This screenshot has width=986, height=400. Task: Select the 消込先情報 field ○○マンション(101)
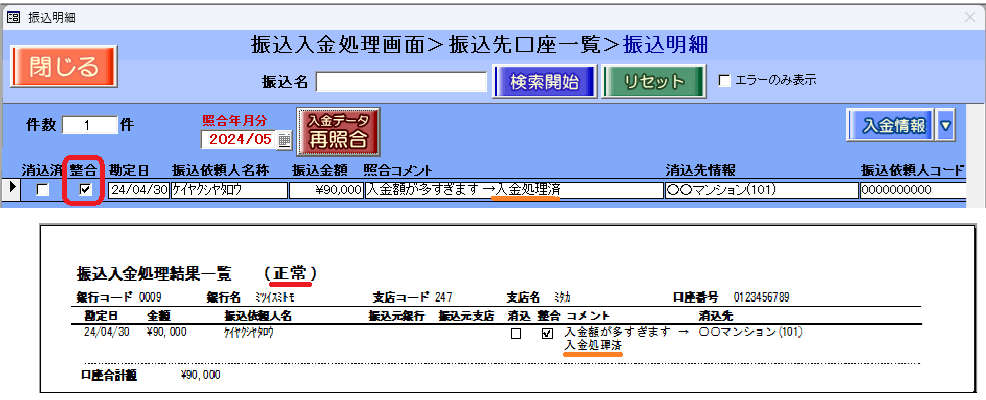(x=761, y=189)
